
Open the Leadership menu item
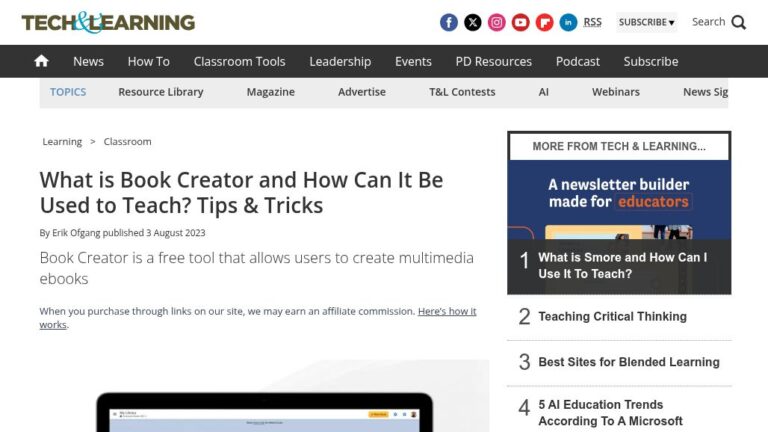pyautogui.click(x=340, y=61)
